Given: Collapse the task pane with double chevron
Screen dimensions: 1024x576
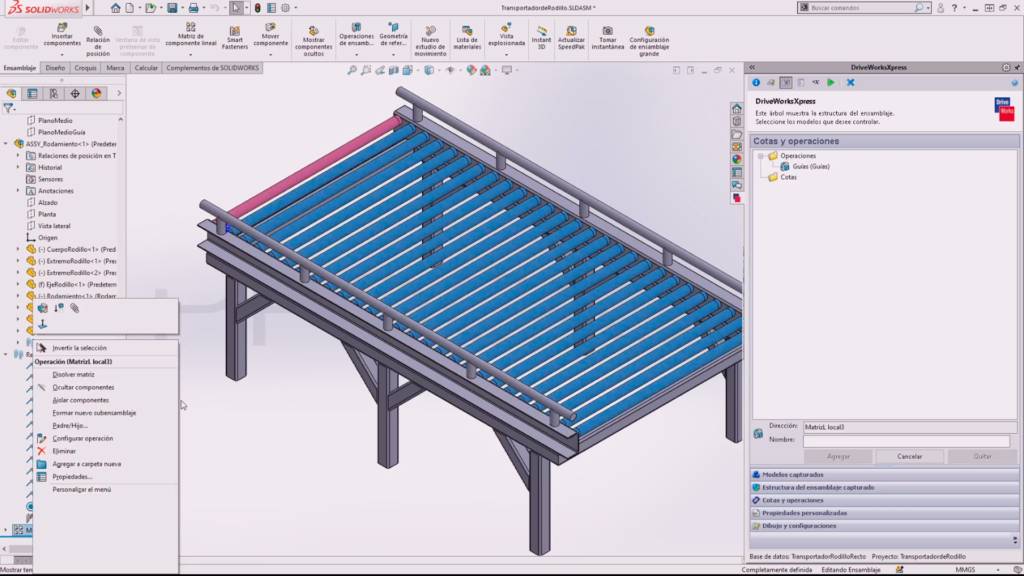Looking at the screenshot, I should pyautogui.click(x=752, y=67).
